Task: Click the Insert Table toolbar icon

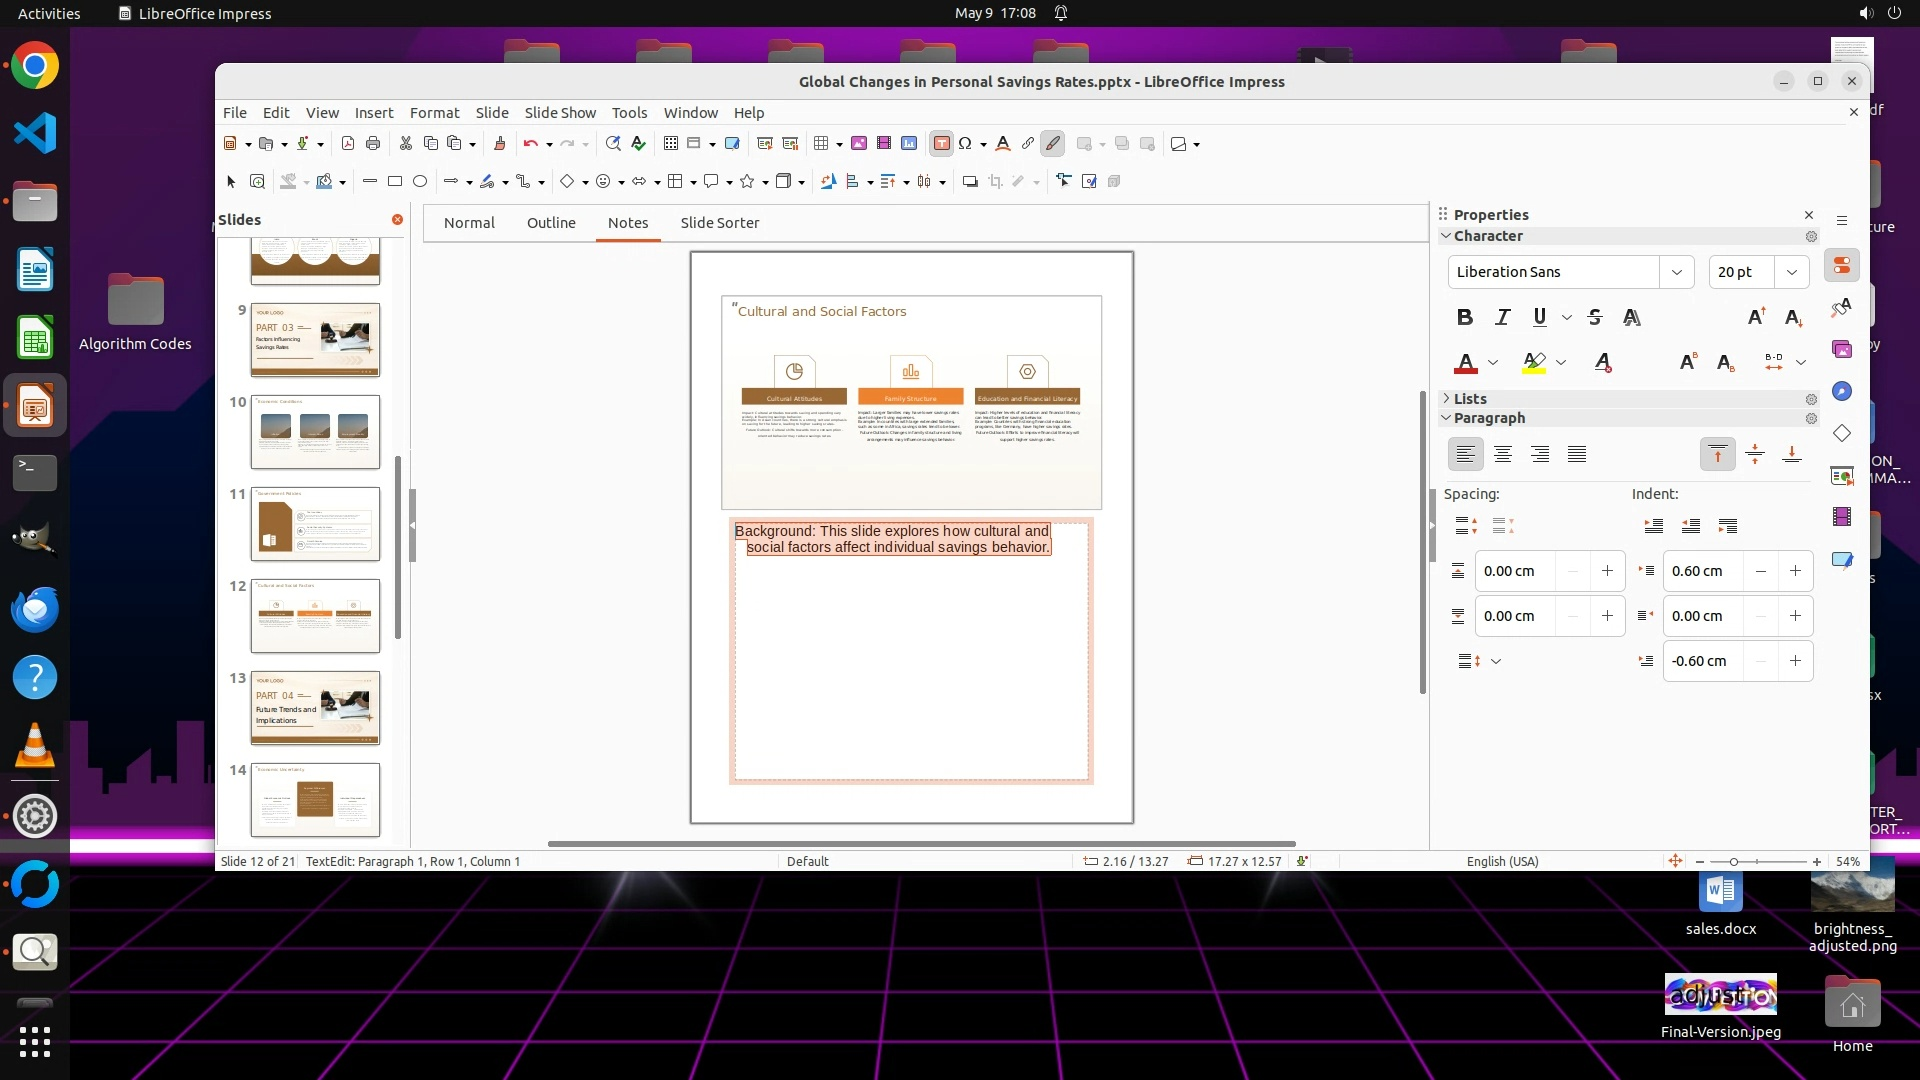Action: [x=821, y=143]
